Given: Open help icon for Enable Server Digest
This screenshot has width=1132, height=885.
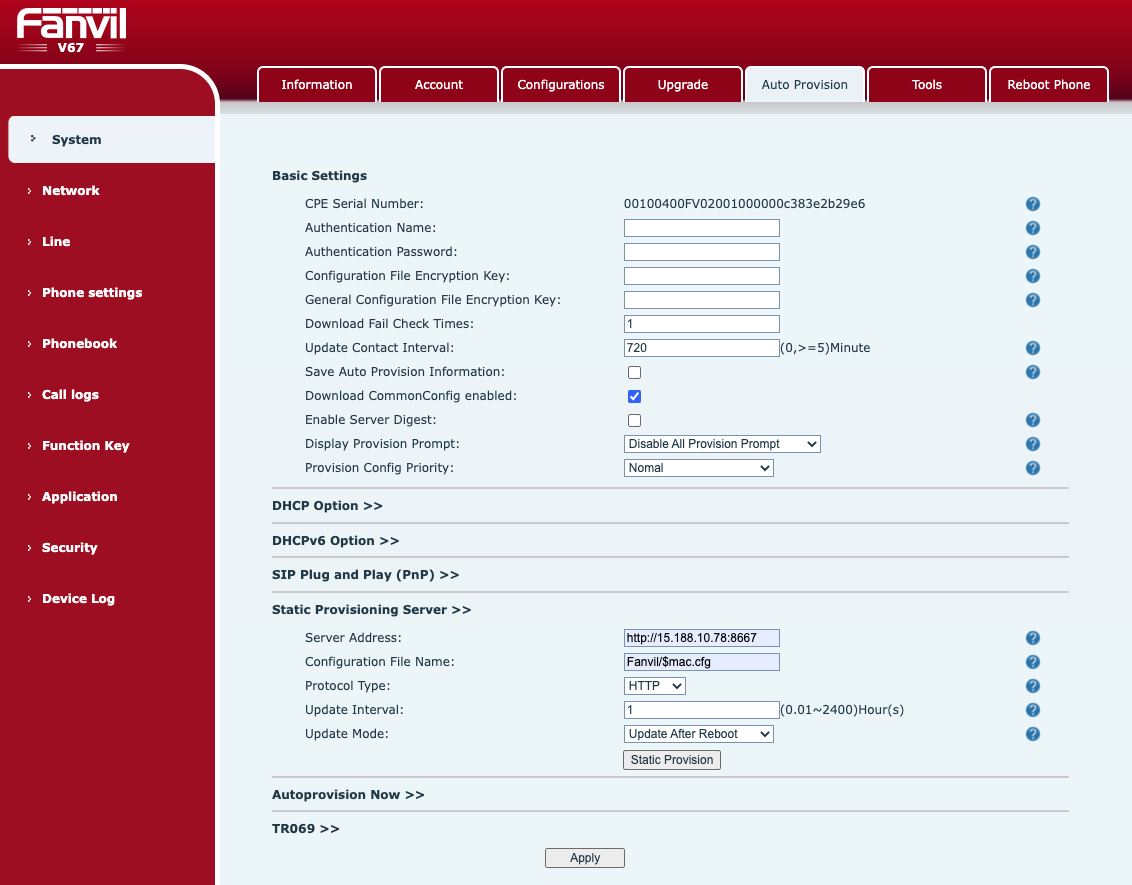Looking at the screenshot, I should click(1032, 420).
